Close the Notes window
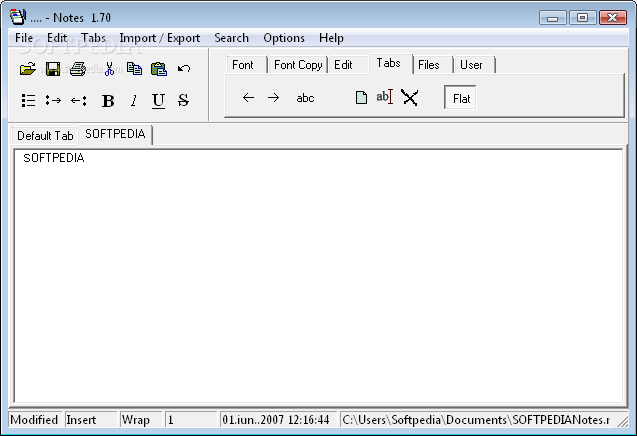 coord(613,18)
